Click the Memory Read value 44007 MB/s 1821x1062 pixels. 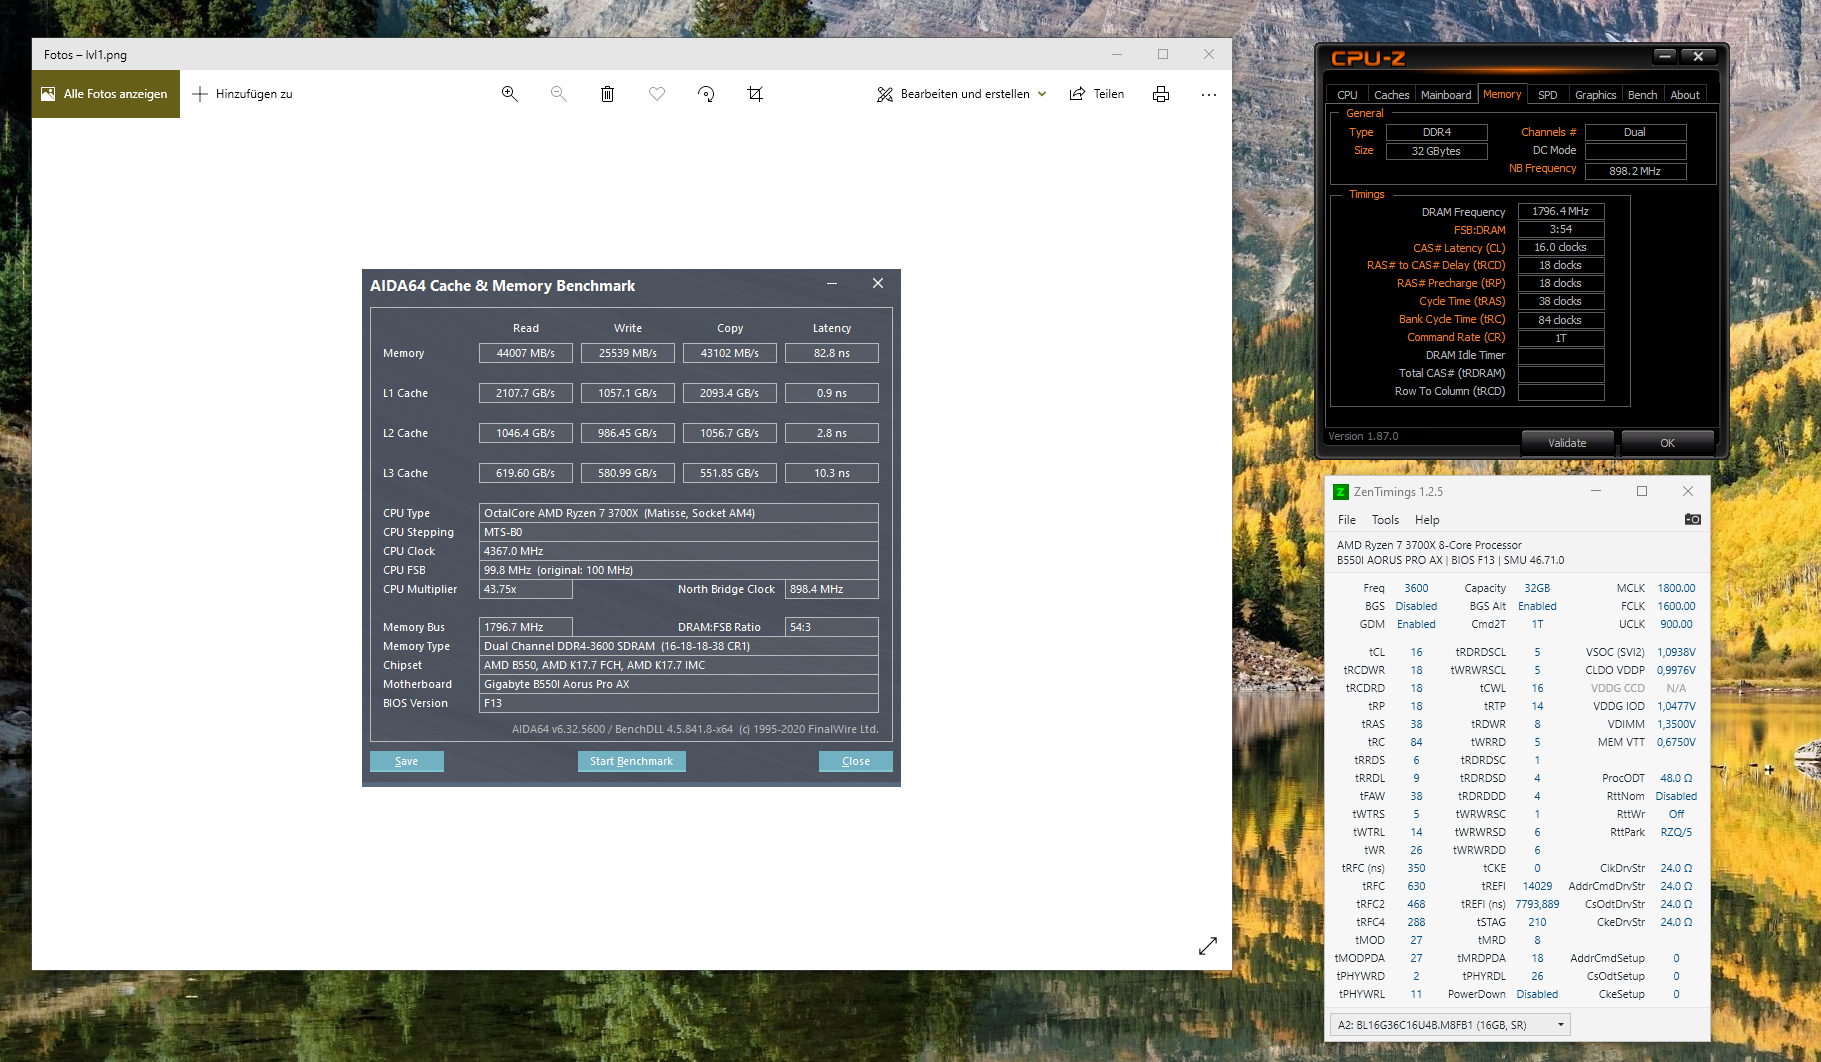click(x=526, y=353)
